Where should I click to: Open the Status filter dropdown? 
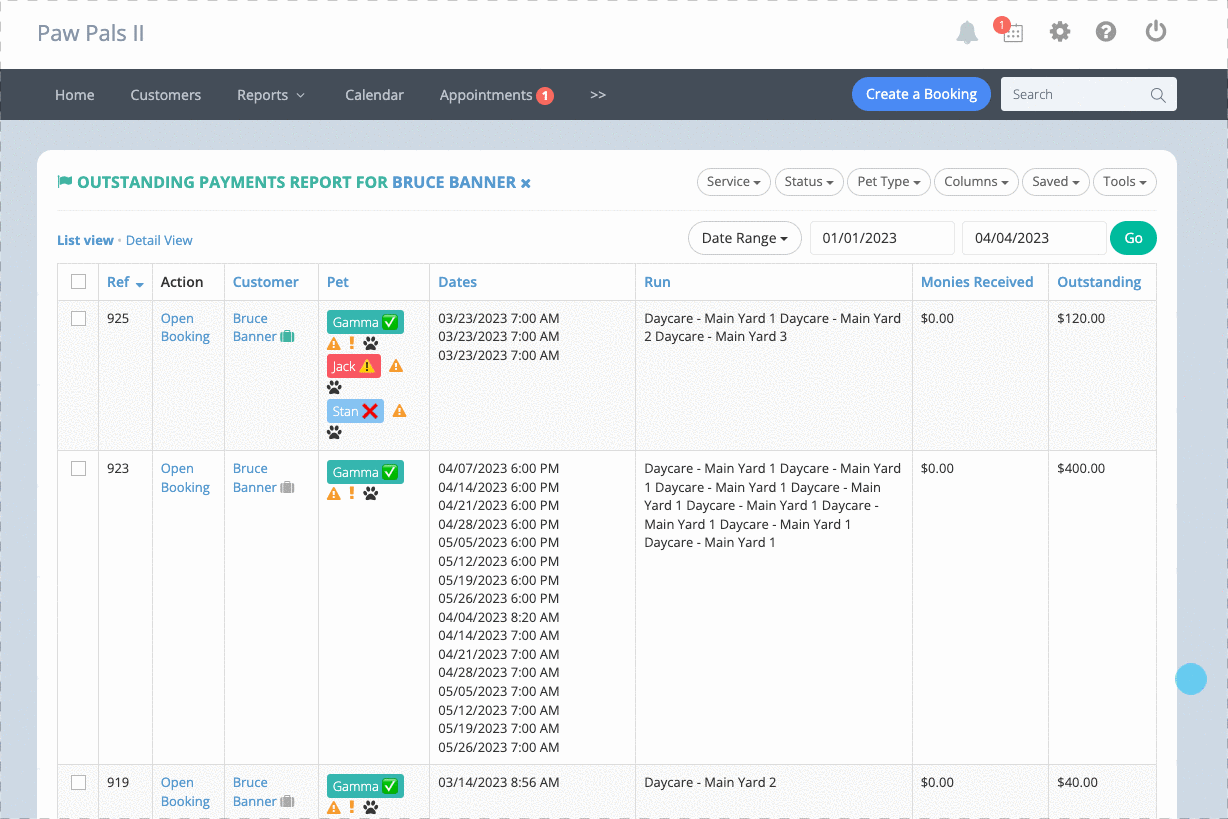pyautogui.click(x=809, y=182)
